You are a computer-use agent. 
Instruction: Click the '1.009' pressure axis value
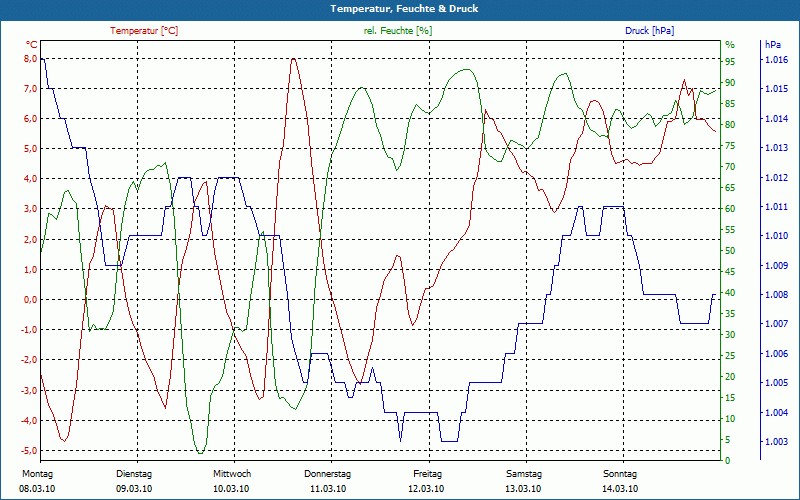tap(776, 265)
